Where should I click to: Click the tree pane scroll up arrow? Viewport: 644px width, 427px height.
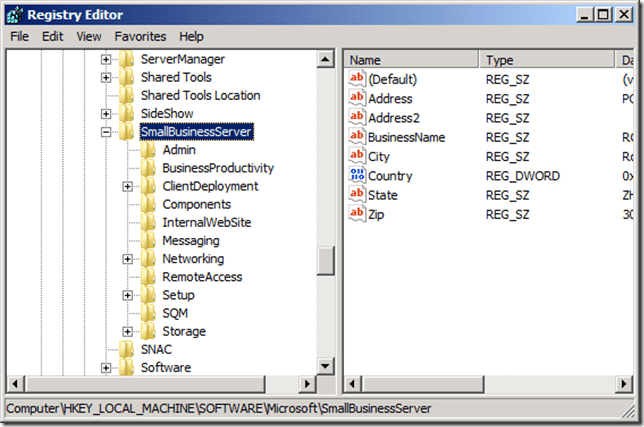[325, 60]
